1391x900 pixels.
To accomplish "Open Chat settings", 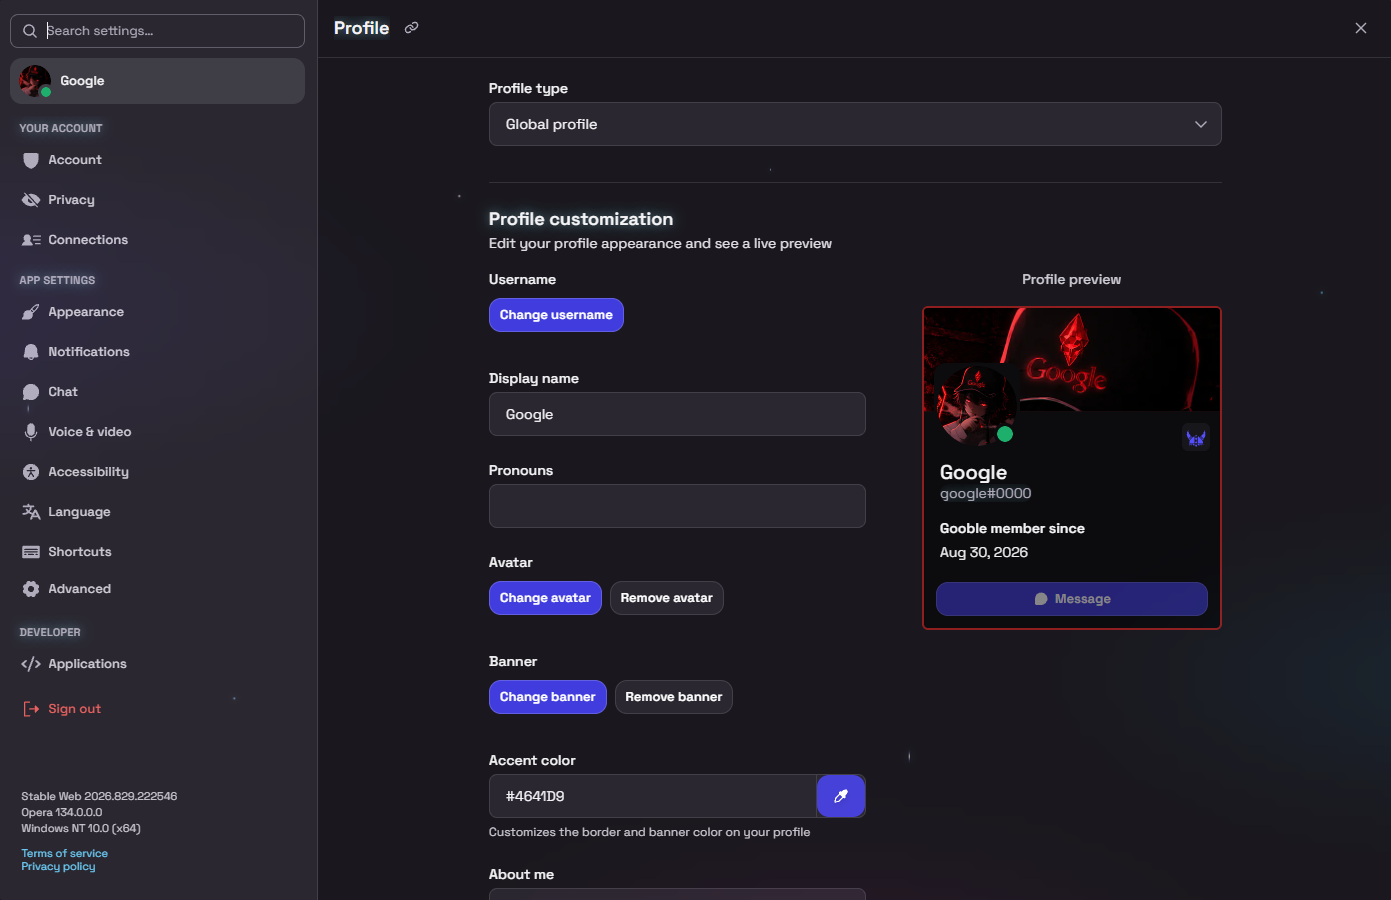I will pyautogui.click(x=158, y=392).
